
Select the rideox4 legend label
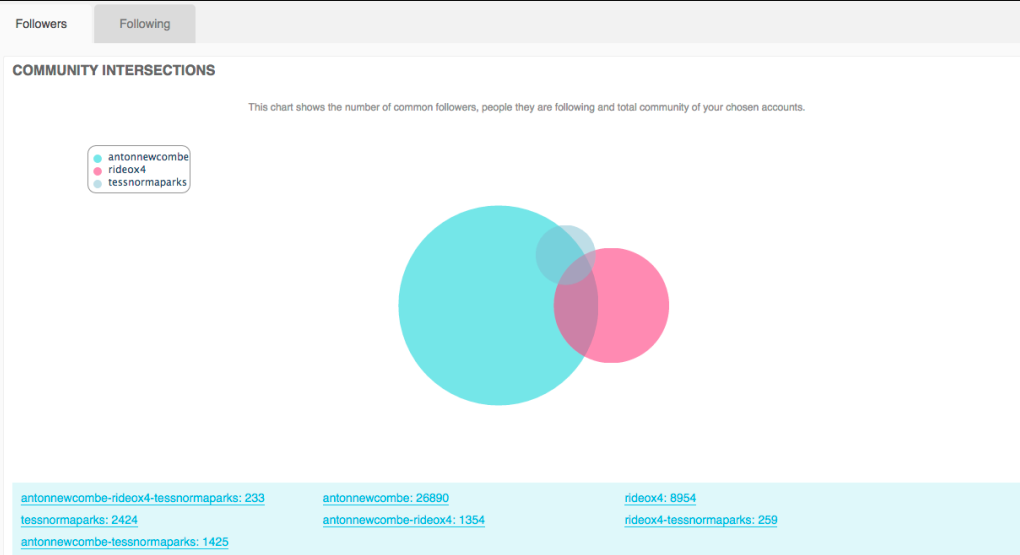tap(127, 170)
